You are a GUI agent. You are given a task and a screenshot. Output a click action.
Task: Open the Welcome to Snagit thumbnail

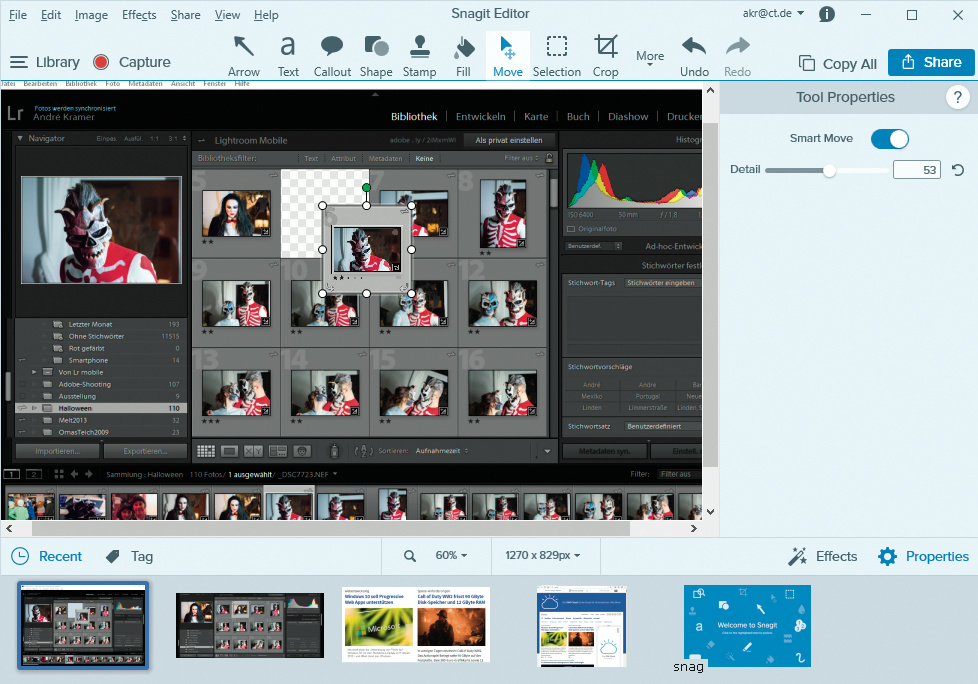(747, 626)
